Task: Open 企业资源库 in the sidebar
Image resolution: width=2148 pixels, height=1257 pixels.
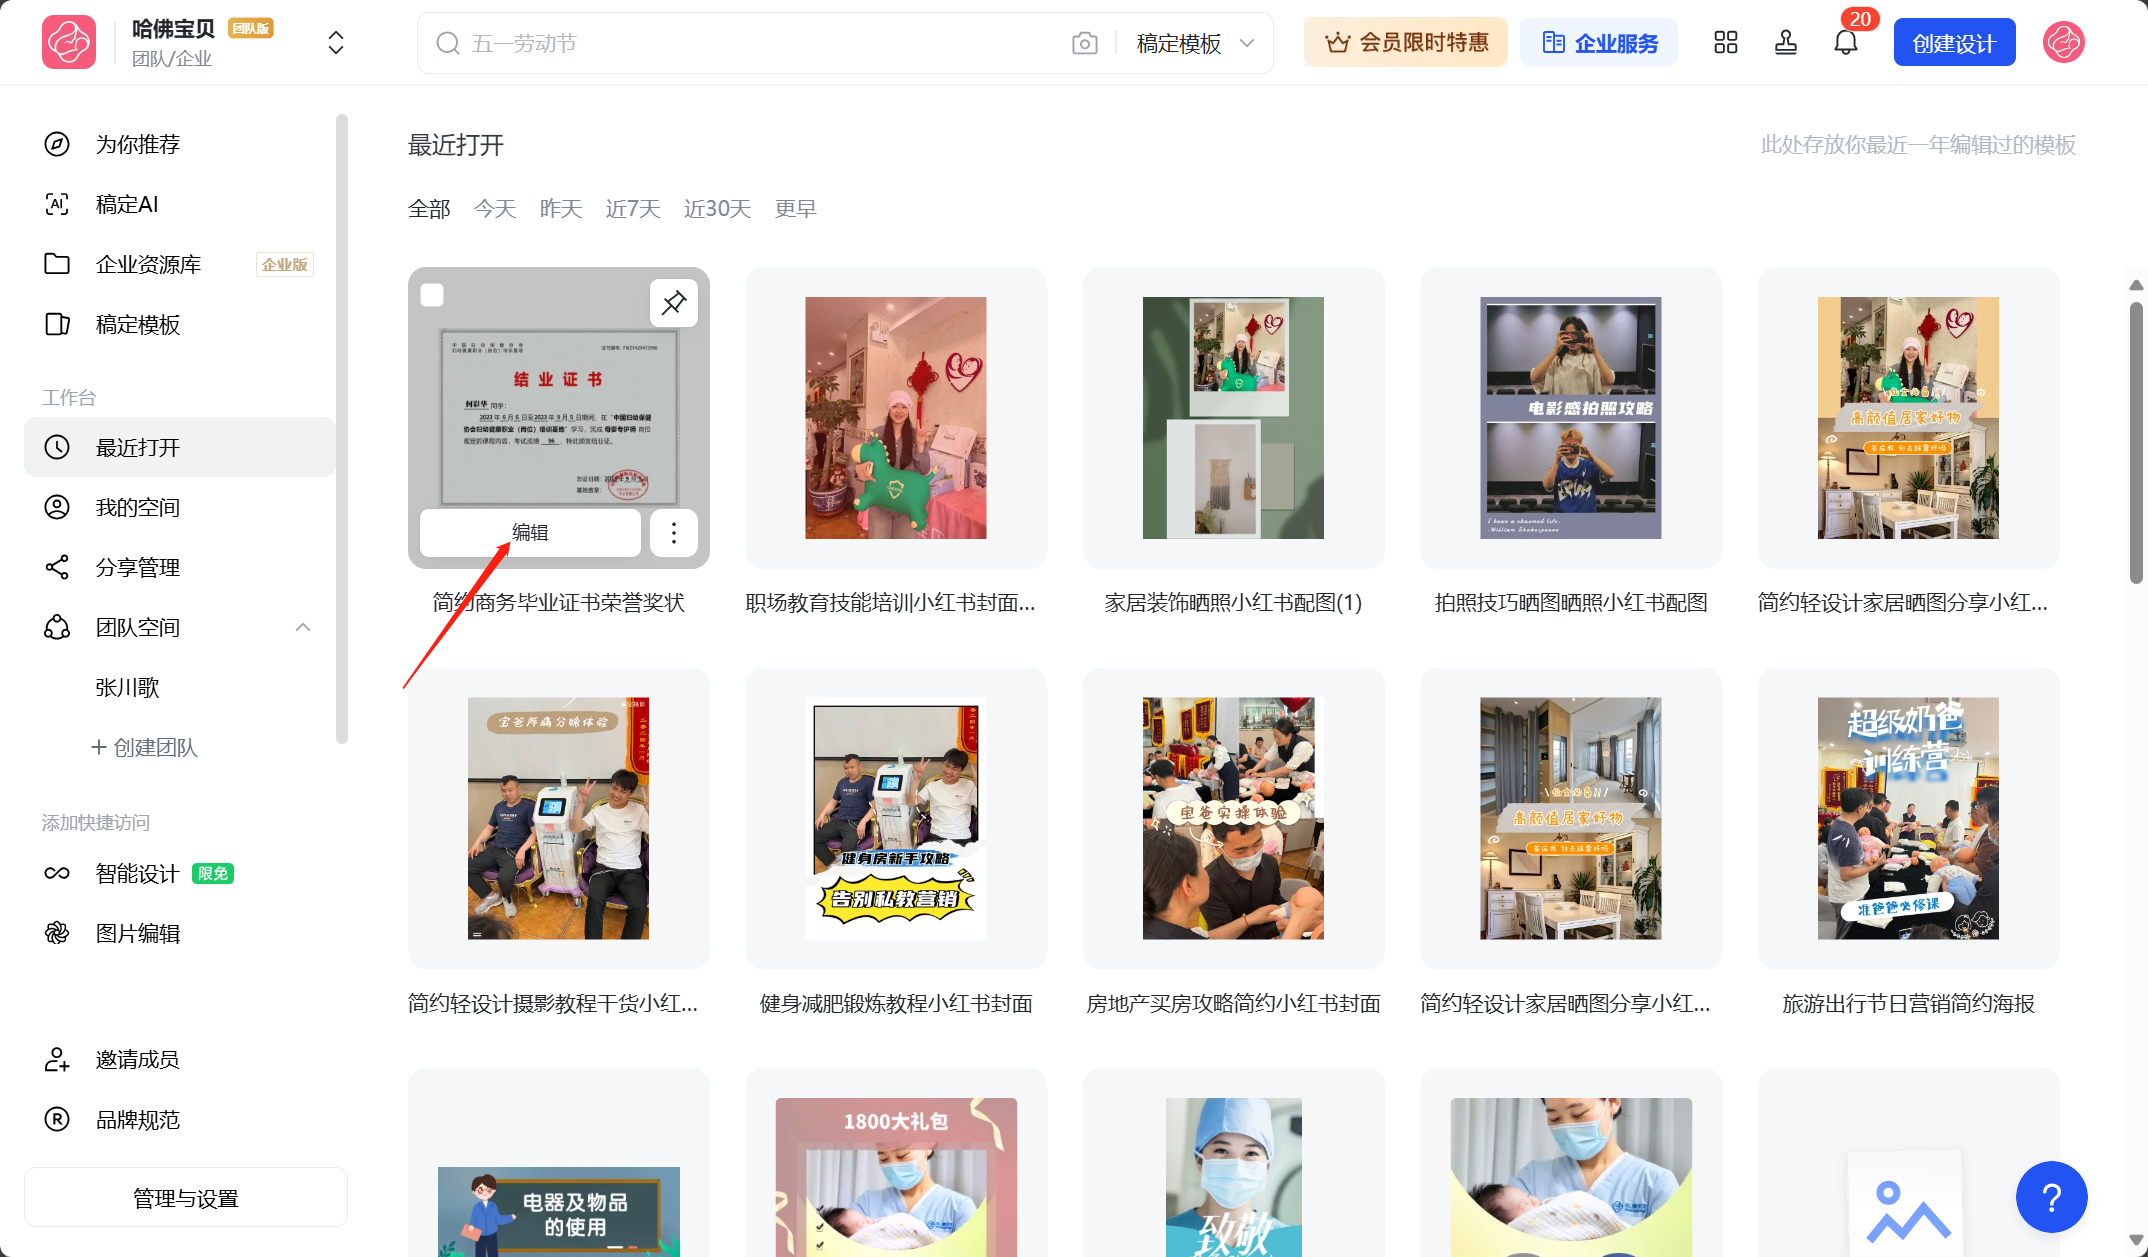Action: [x=148, y=264]
